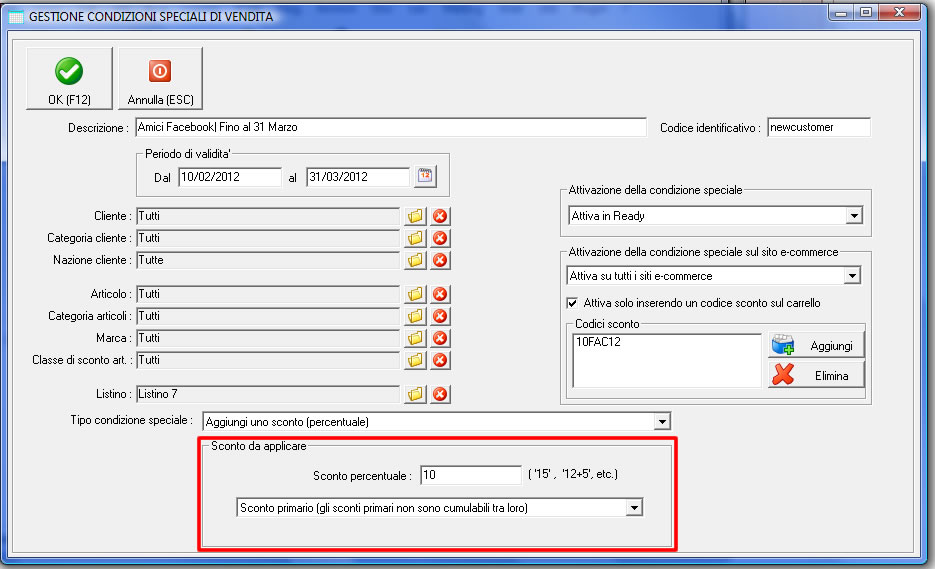Browse folder icon for Categoria cliente
The width and height of the screenshot is (935, 569).
415,238
